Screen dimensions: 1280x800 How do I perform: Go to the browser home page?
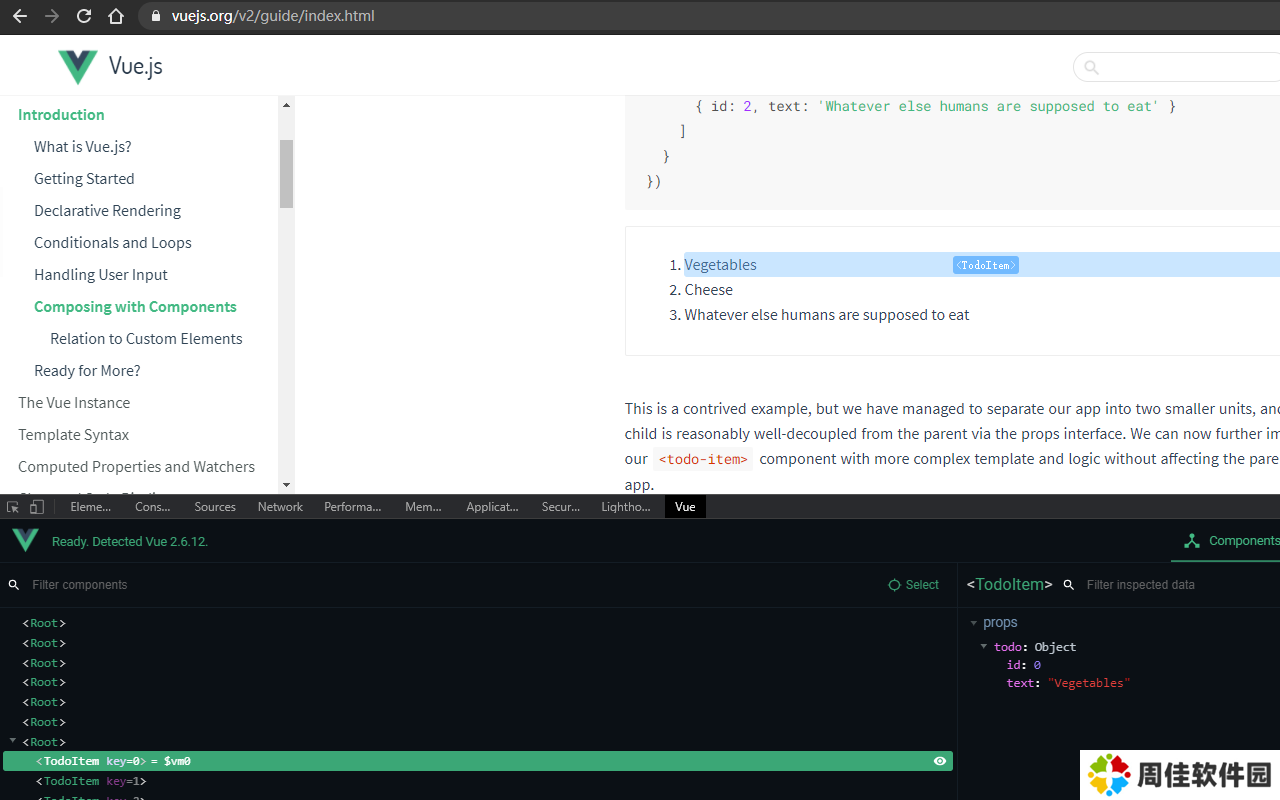click(116, 16)
